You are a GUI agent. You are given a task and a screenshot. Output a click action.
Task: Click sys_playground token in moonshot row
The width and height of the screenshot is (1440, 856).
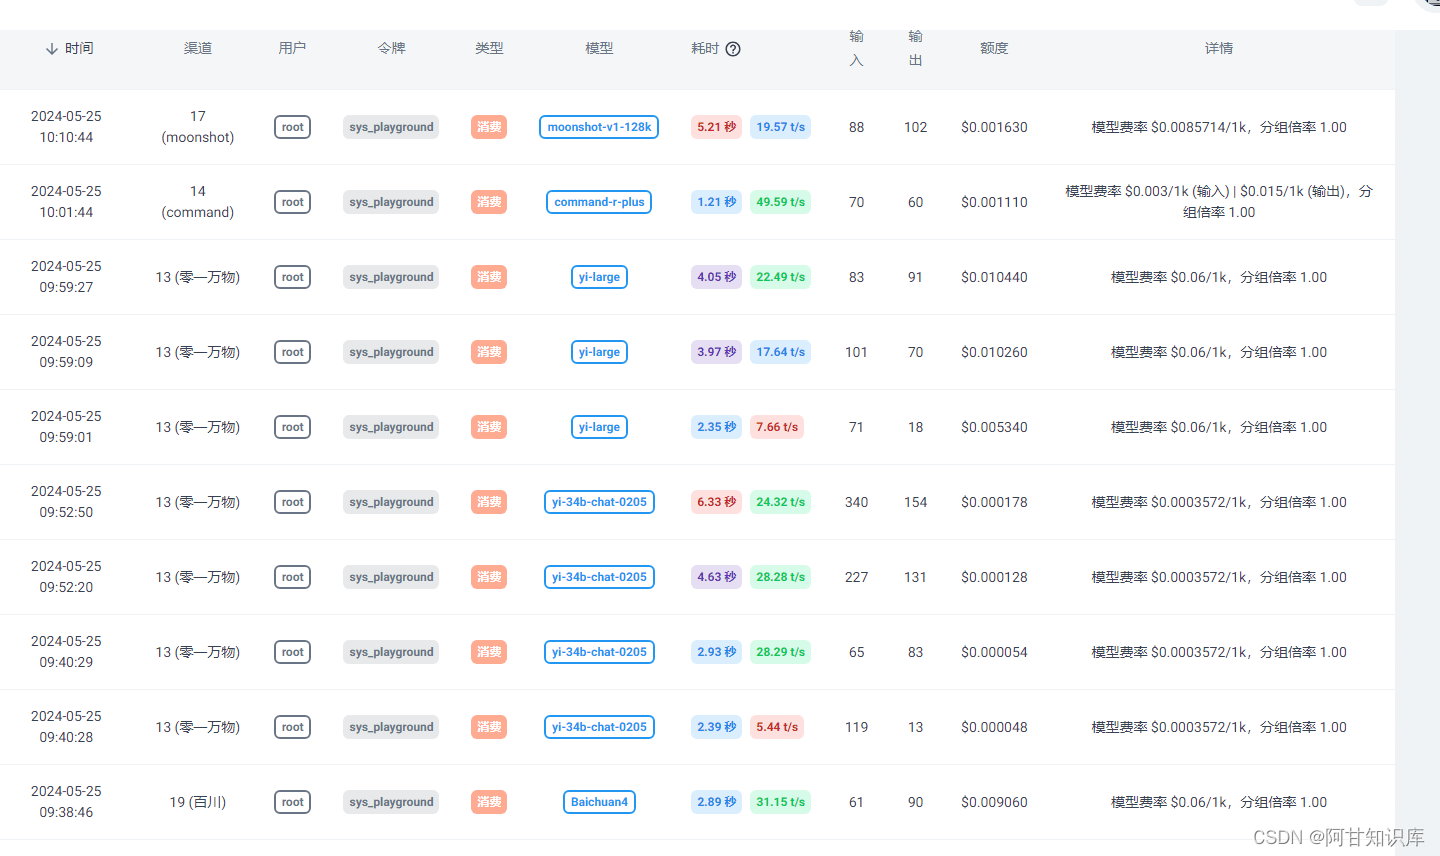point(391,127)
